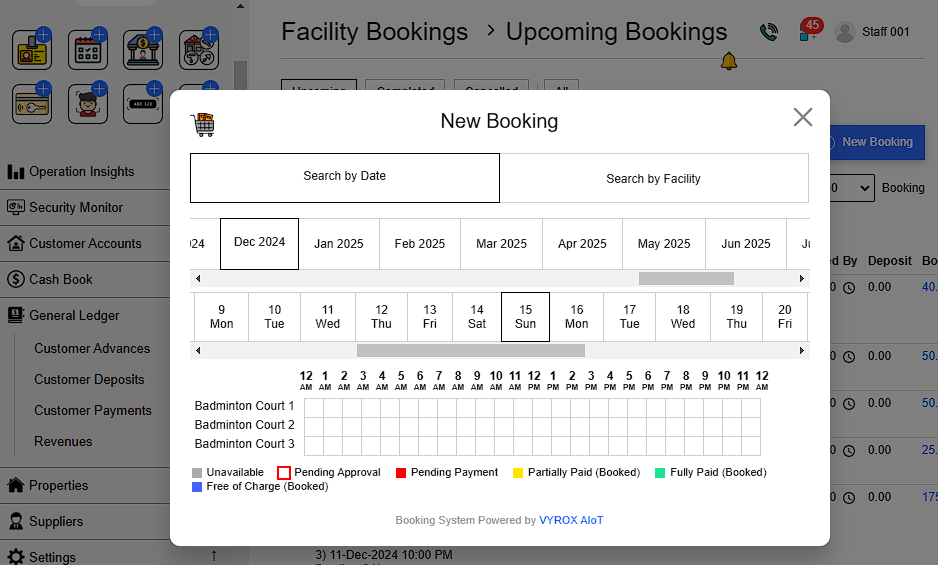
Task: Click the bank cashier shortcut icon
Action: pos(143,50)
